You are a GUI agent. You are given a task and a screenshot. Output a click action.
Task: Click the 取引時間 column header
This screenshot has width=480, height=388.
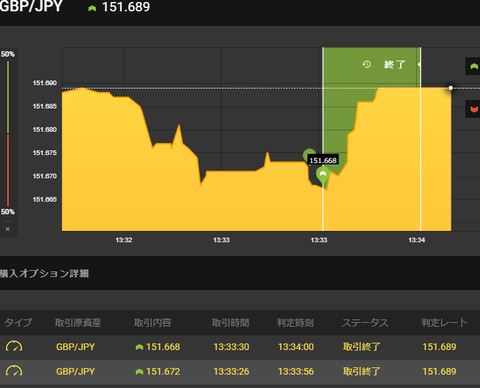[231, 323]
